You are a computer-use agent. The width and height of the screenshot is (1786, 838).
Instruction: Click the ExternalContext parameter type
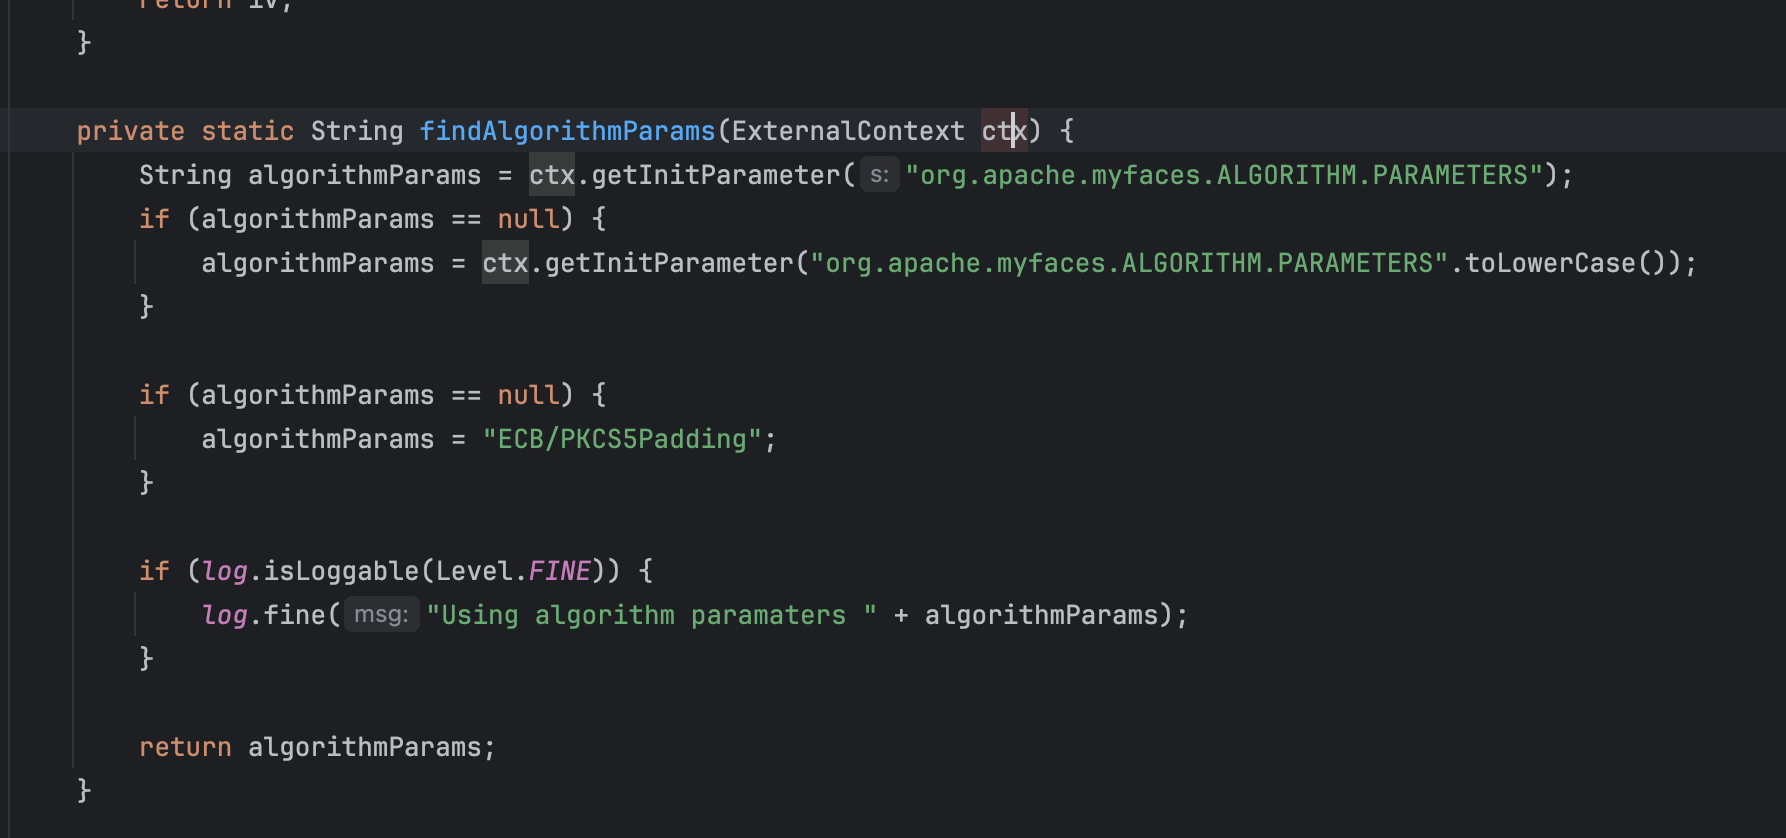coord(848,131)
